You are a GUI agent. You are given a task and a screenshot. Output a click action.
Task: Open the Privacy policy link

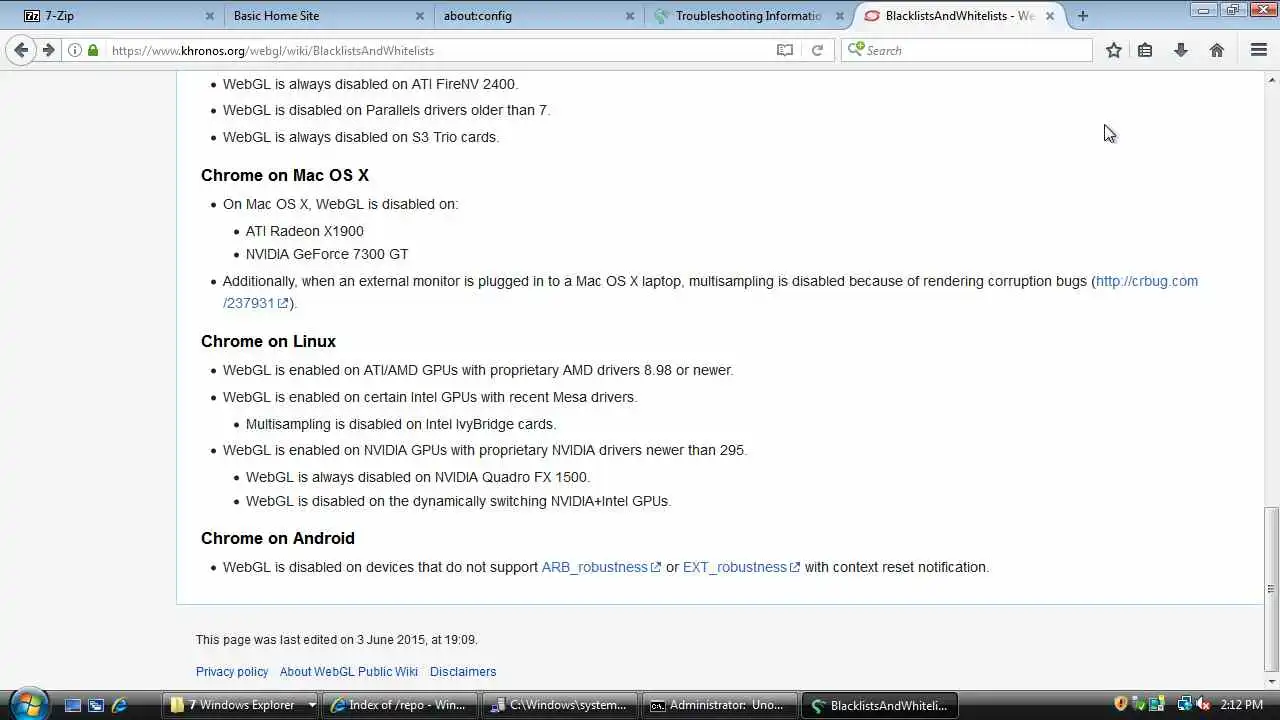tap(232, 672)
